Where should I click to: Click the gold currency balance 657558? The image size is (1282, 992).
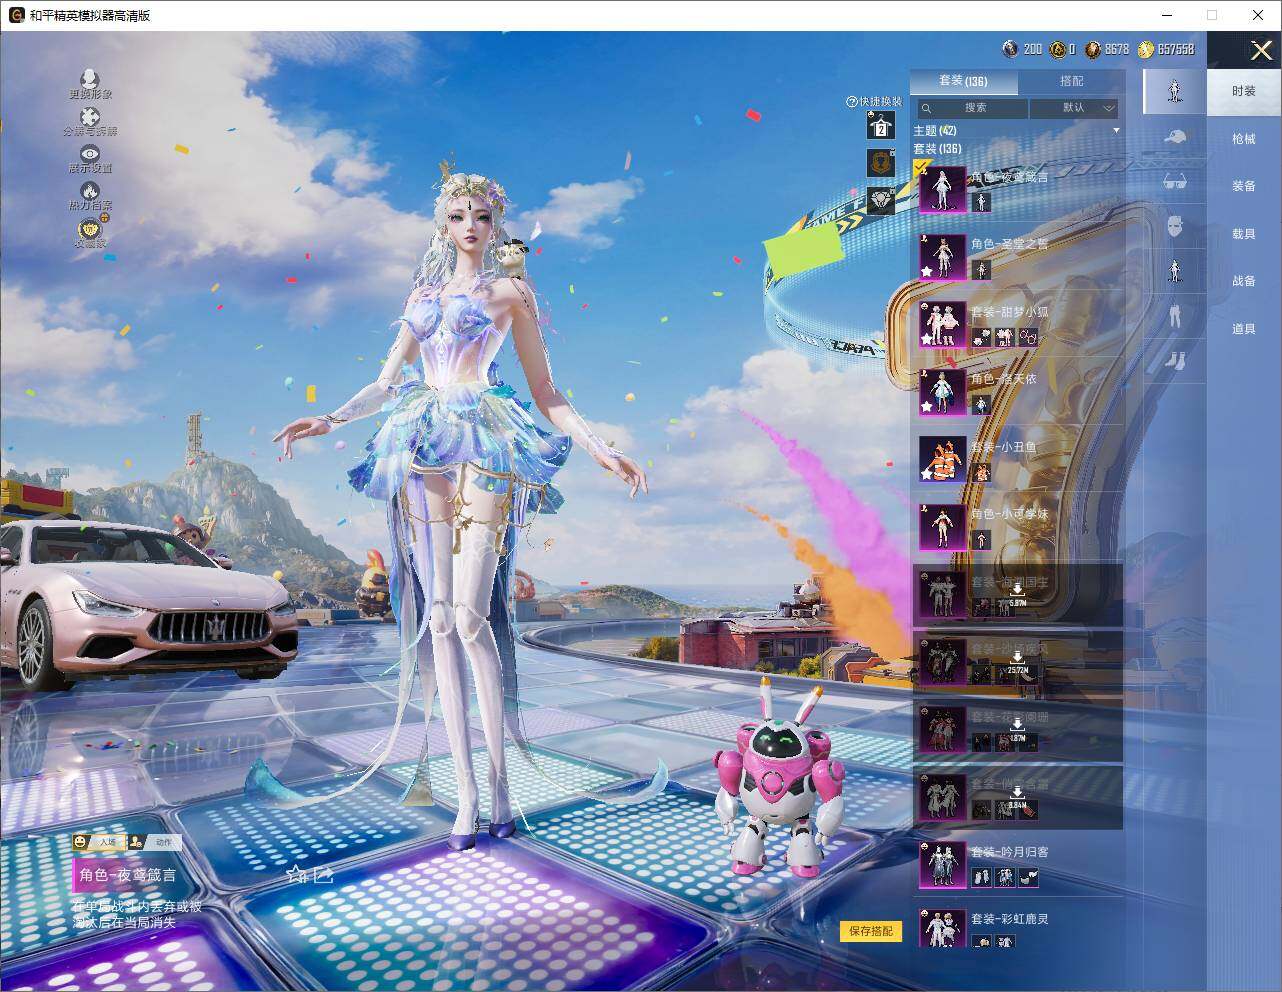(x=1166, y=49)
